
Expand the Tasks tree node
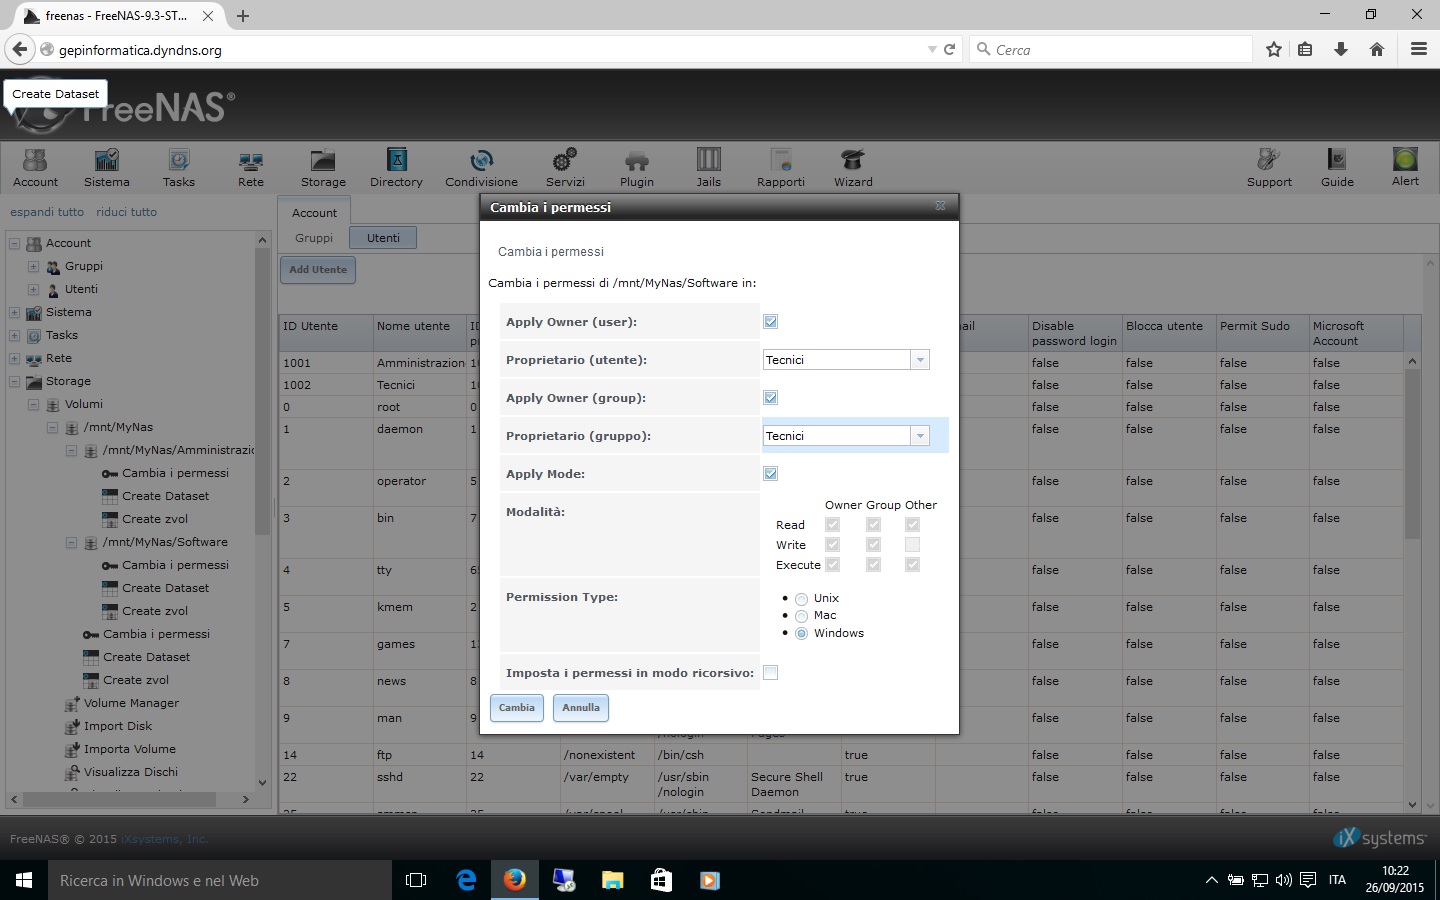(x=14, y=335)
